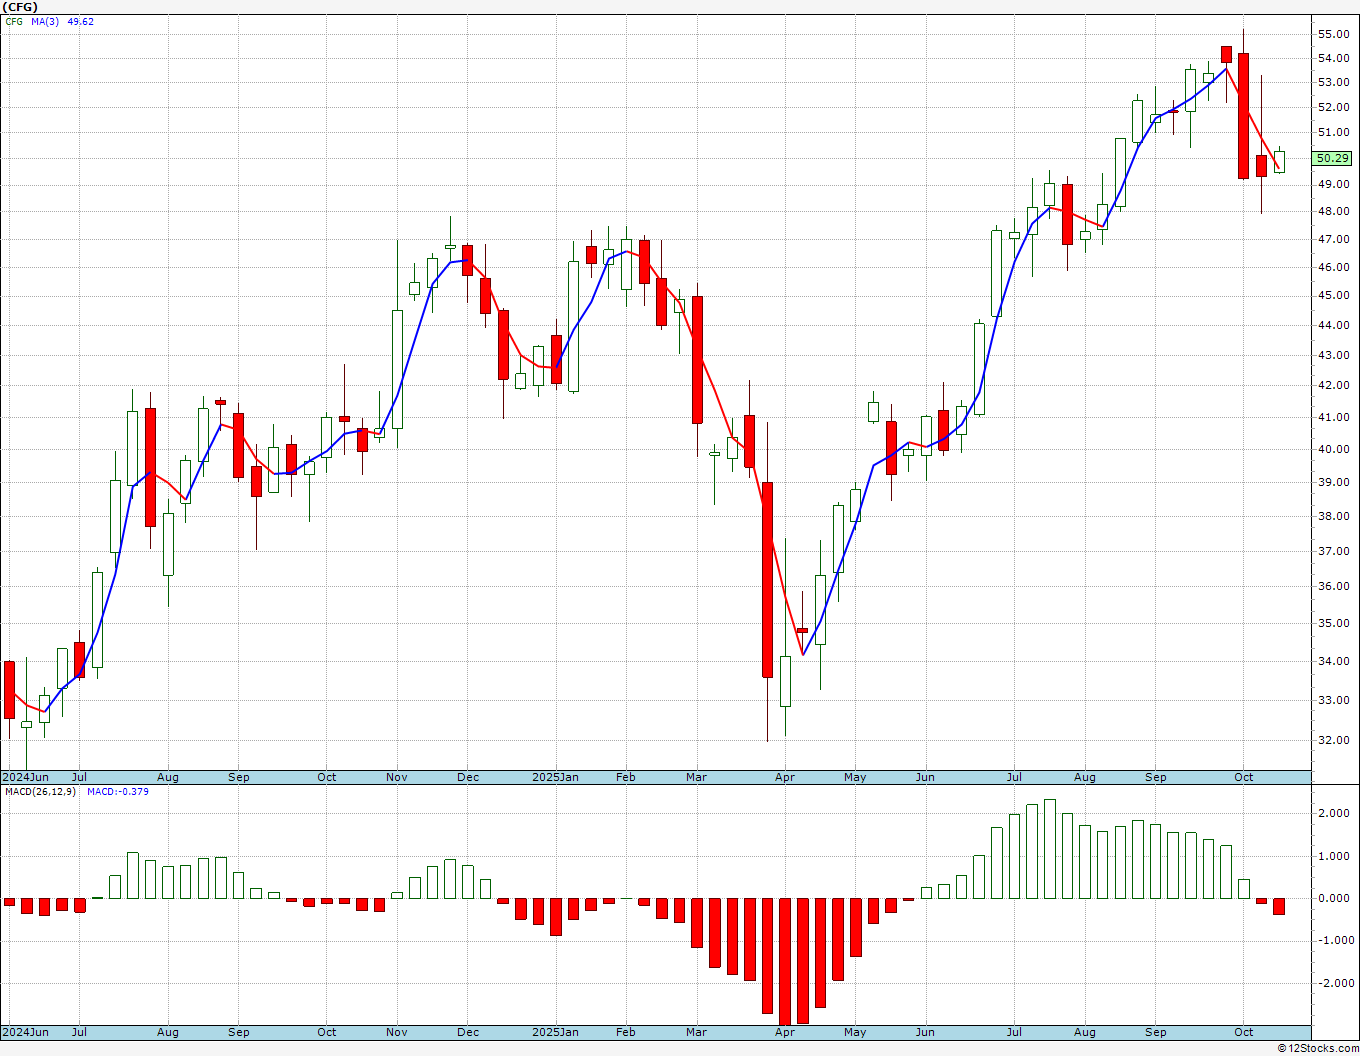Click the 2025Jan label on the price chart time axis
The image size is (1360, 1056).
tap(555, 777)
